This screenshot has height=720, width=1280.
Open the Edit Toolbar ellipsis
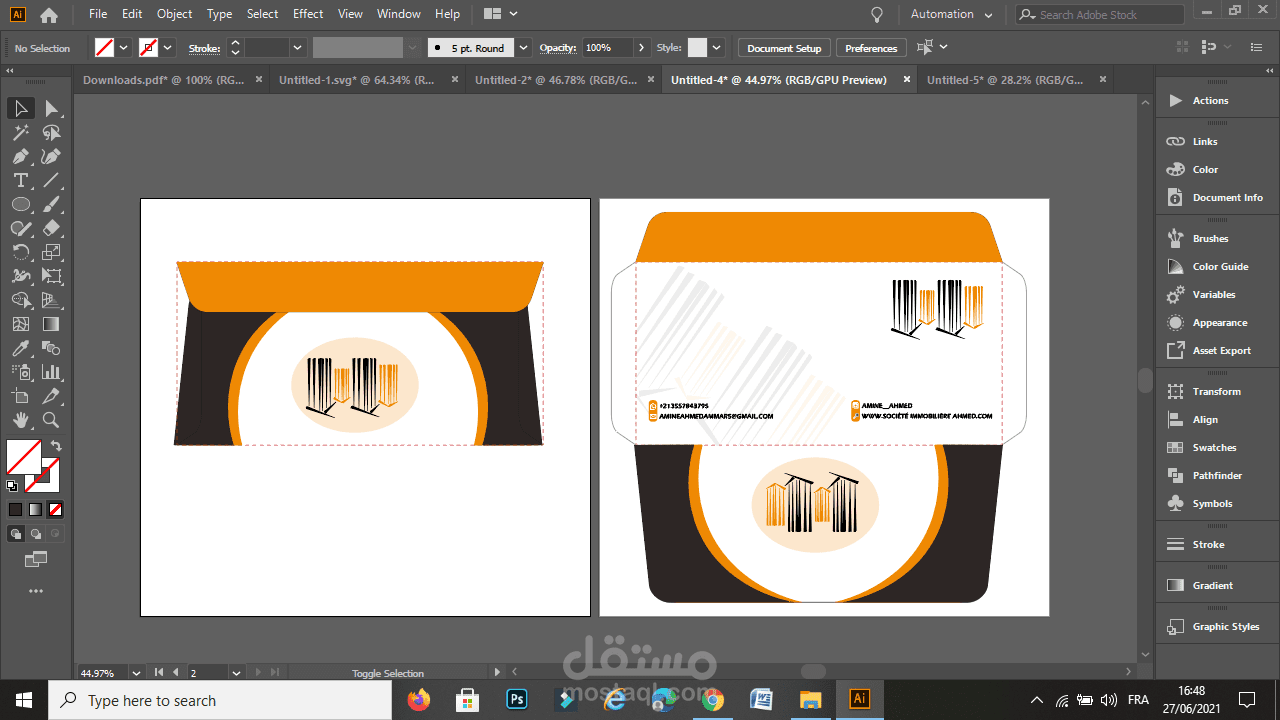click(x=36, y=591)
